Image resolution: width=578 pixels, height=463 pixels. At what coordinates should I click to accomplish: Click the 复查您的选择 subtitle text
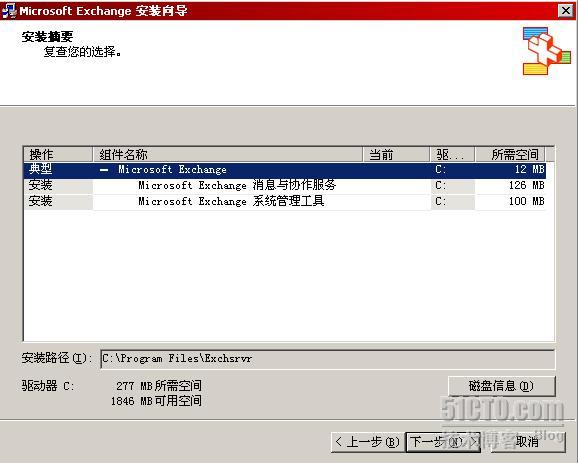[83, 52]
